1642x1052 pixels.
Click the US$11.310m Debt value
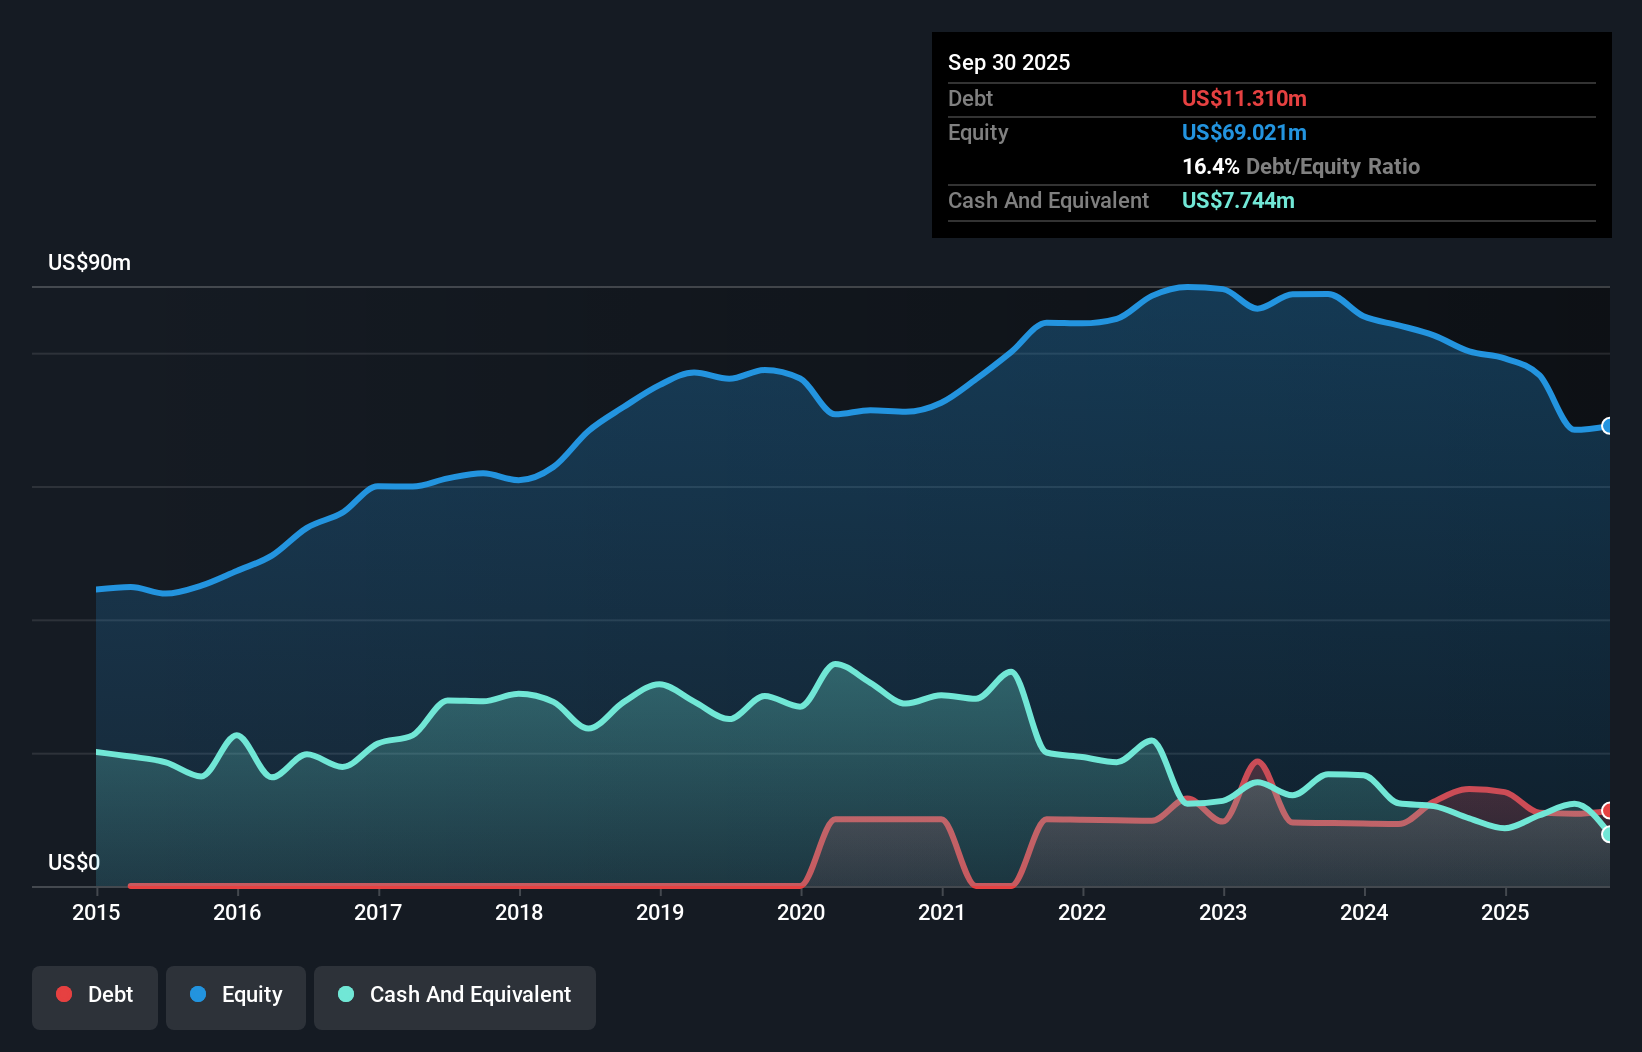point(1243,98)
